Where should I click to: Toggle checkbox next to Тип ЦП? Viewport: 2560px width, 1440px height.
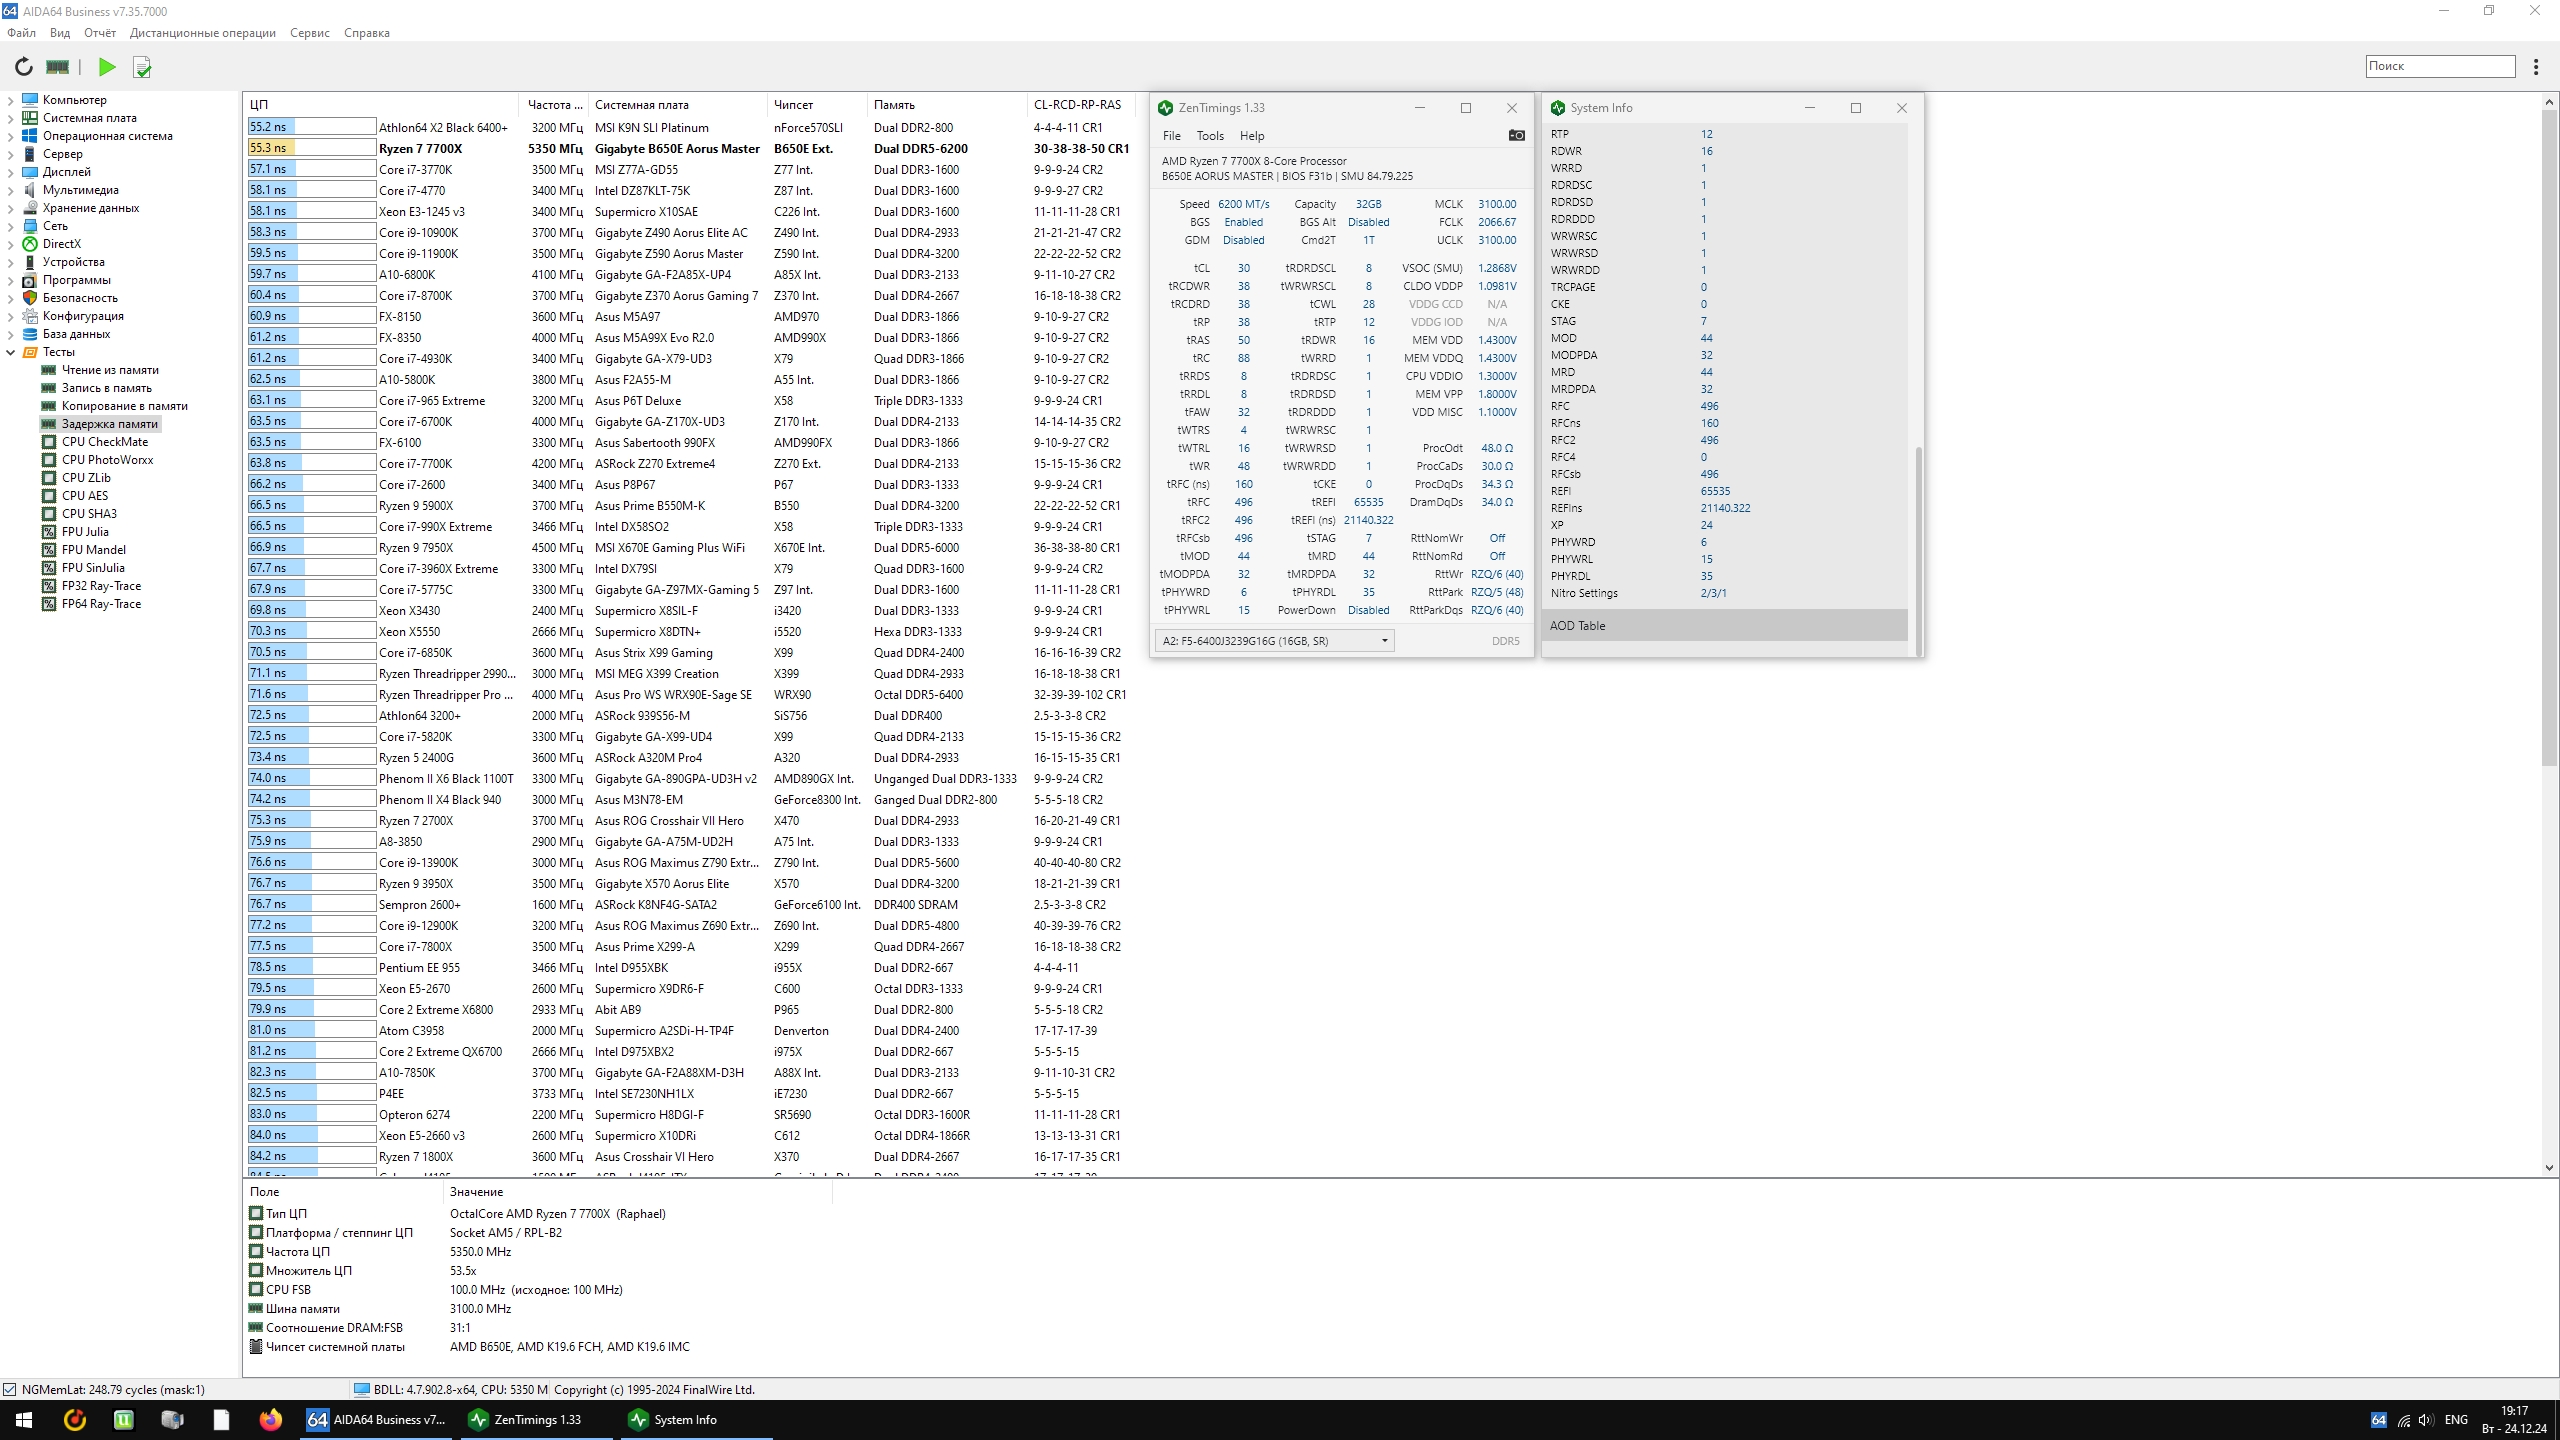[256, 1214]
